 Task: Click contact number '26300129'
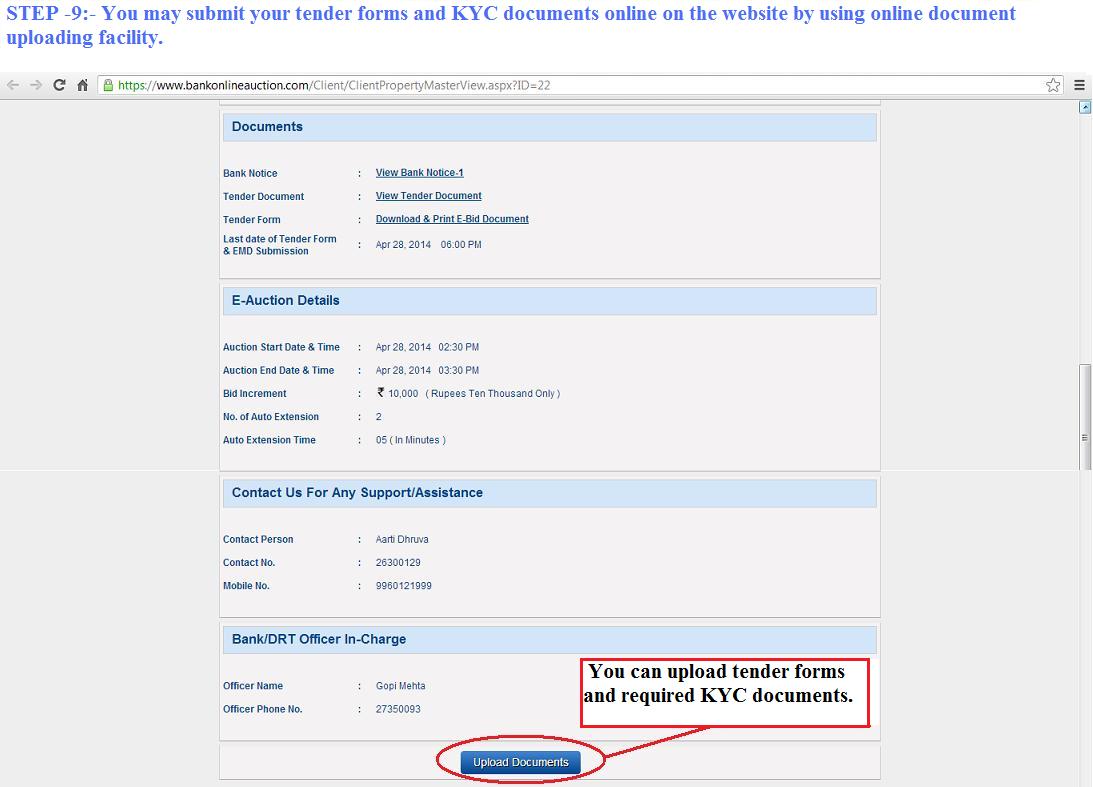[x=398, y=563]
